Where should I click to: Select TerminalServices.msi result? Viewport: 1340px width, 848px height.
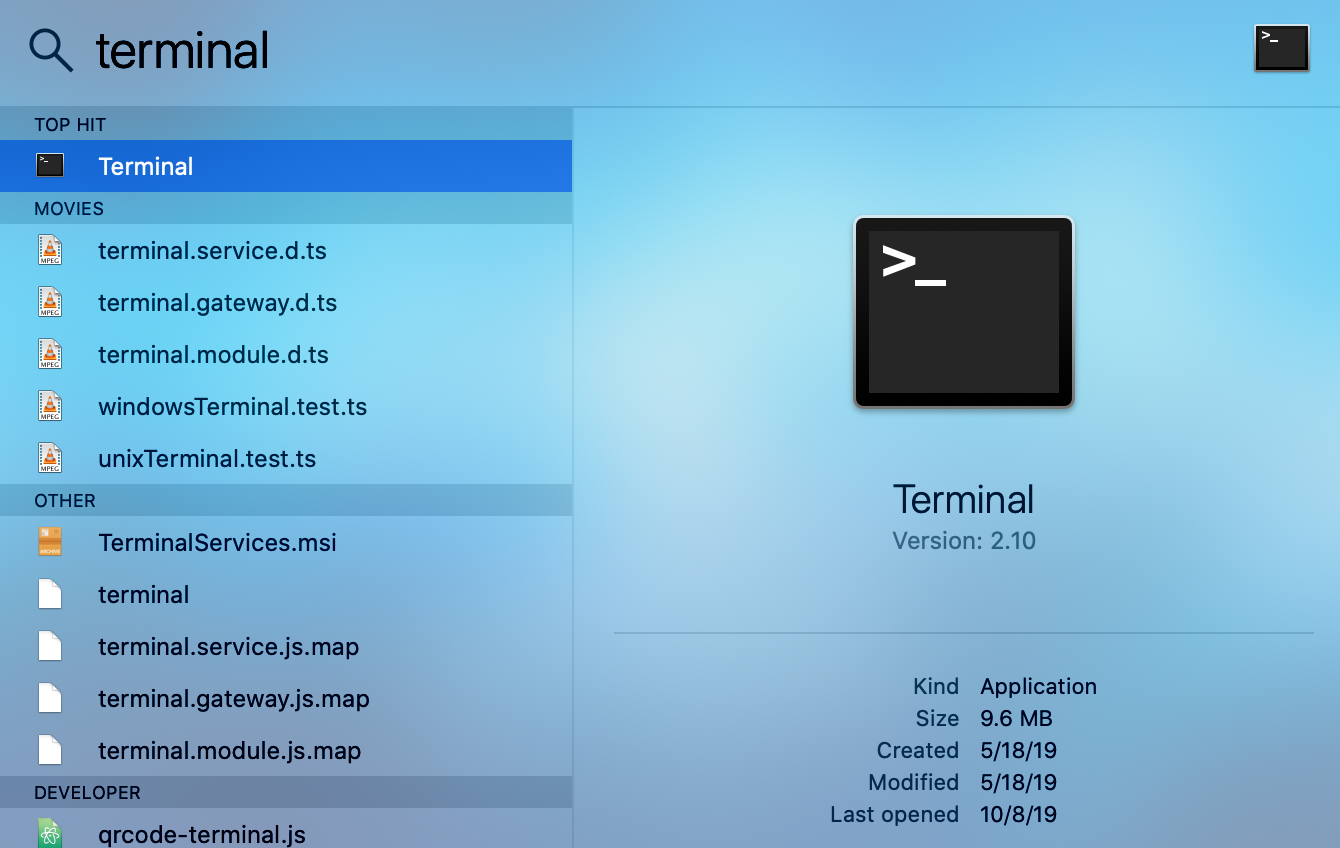pyautogui.click(x=286, y=542)
